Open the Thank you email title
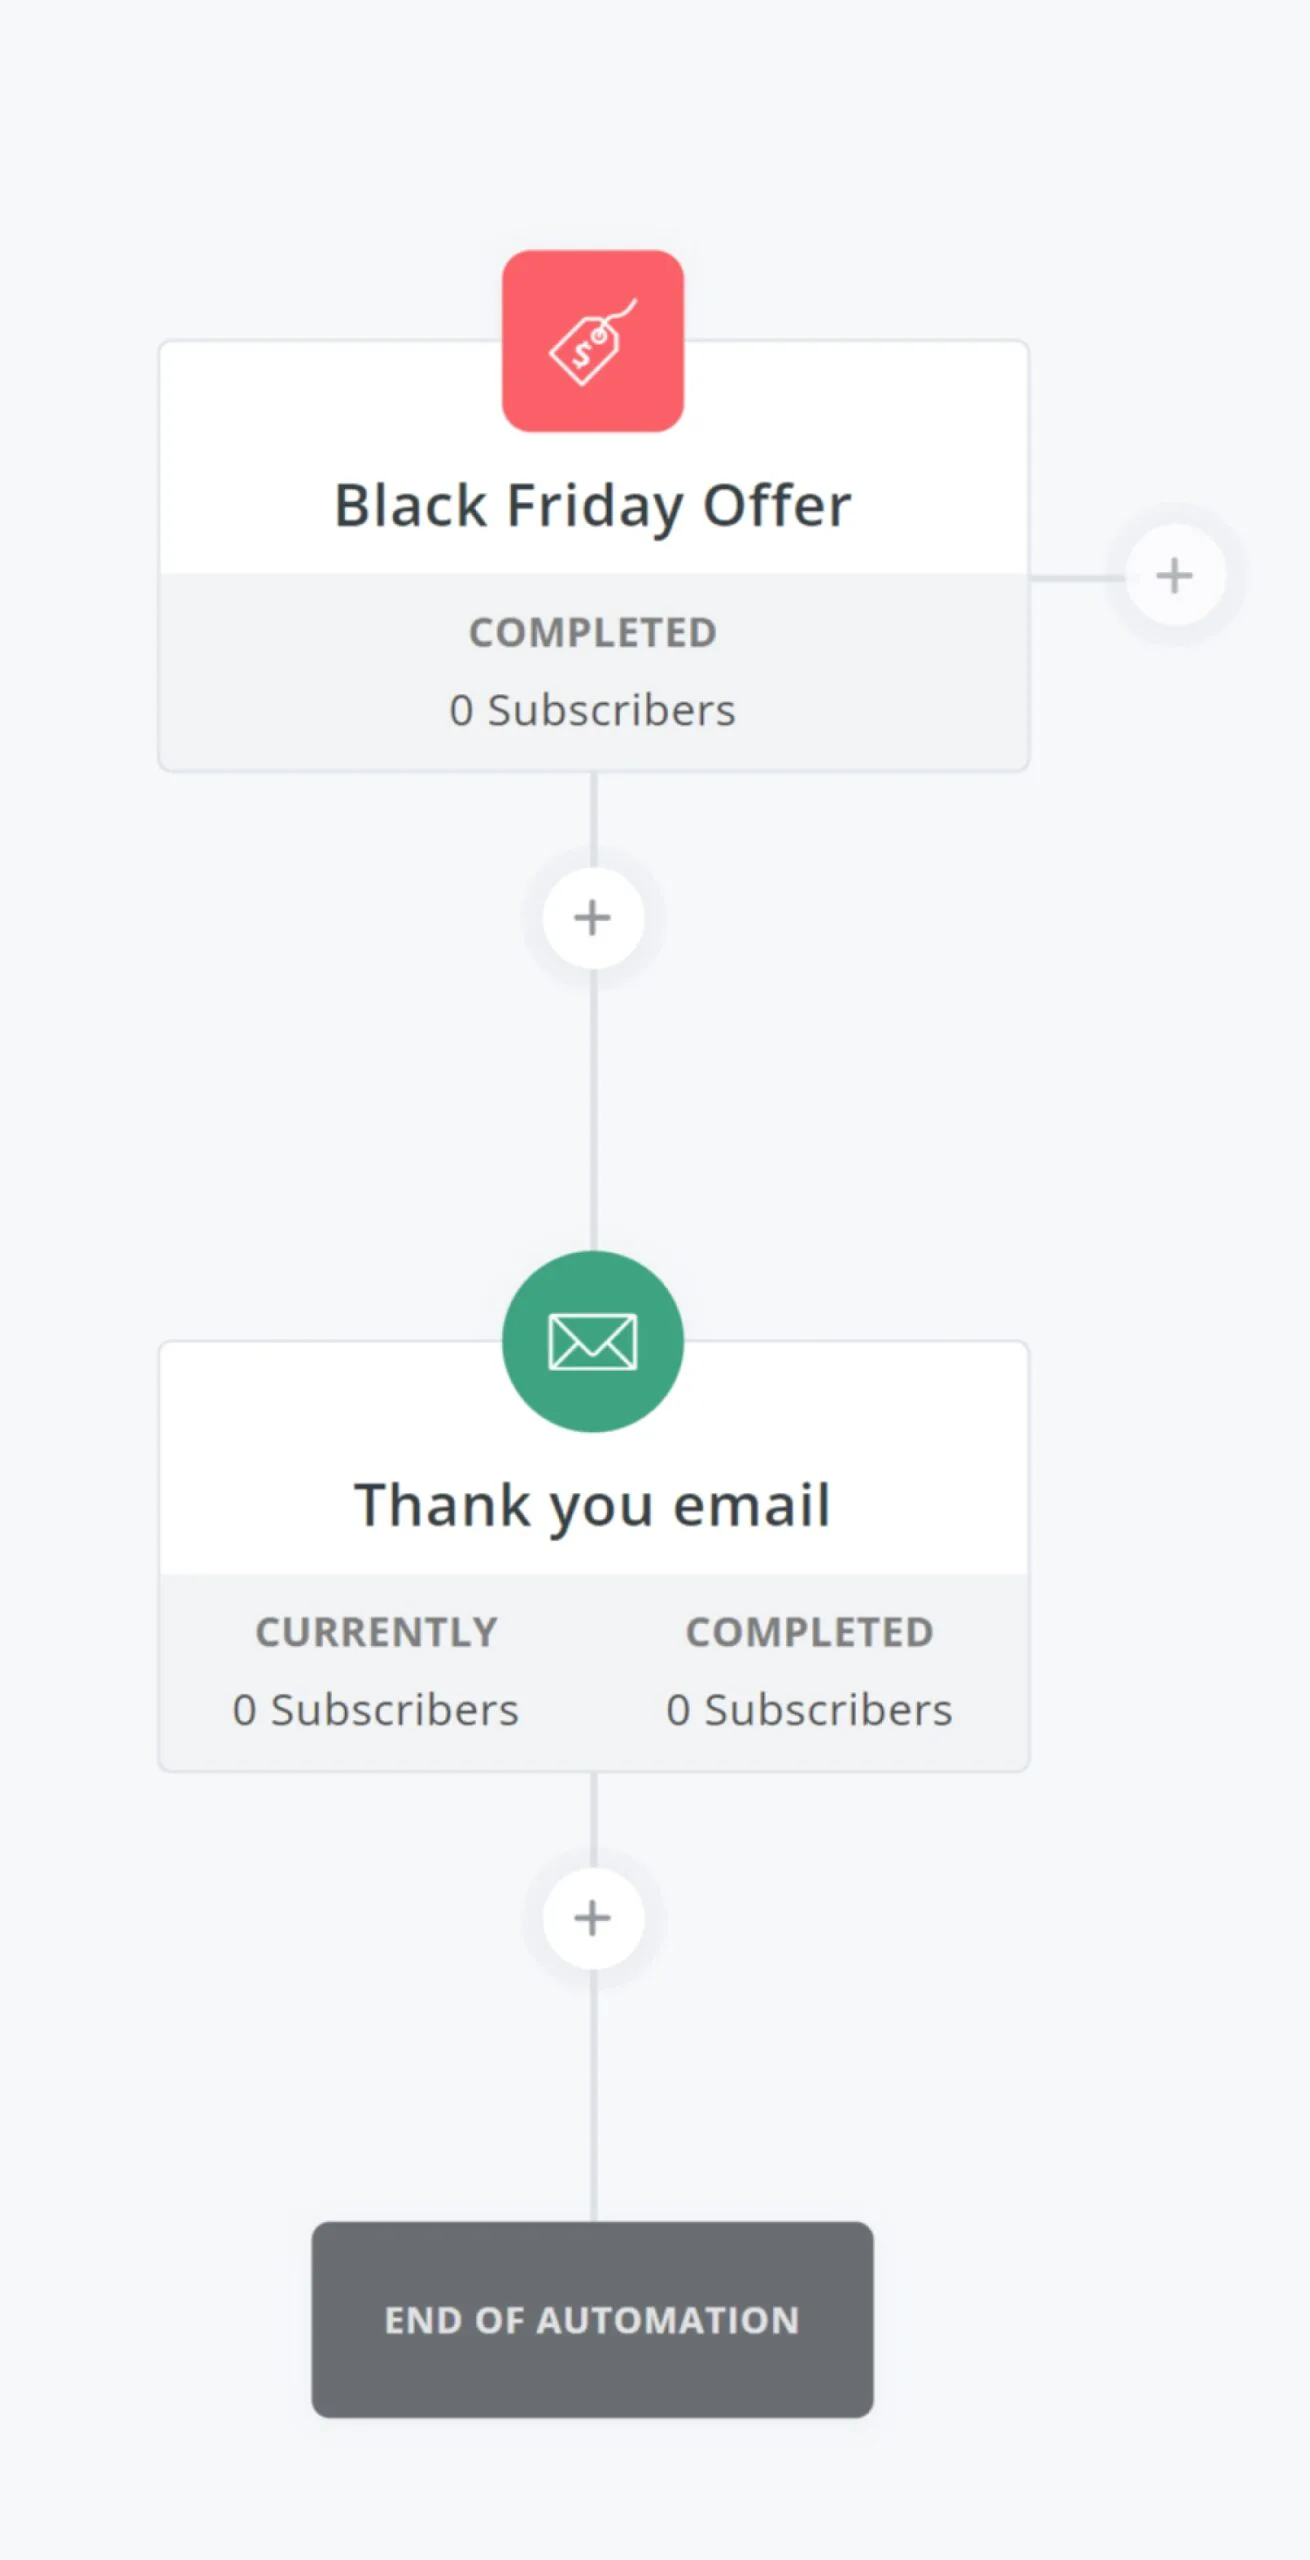The image size is (1310, 2560). 593,1505
